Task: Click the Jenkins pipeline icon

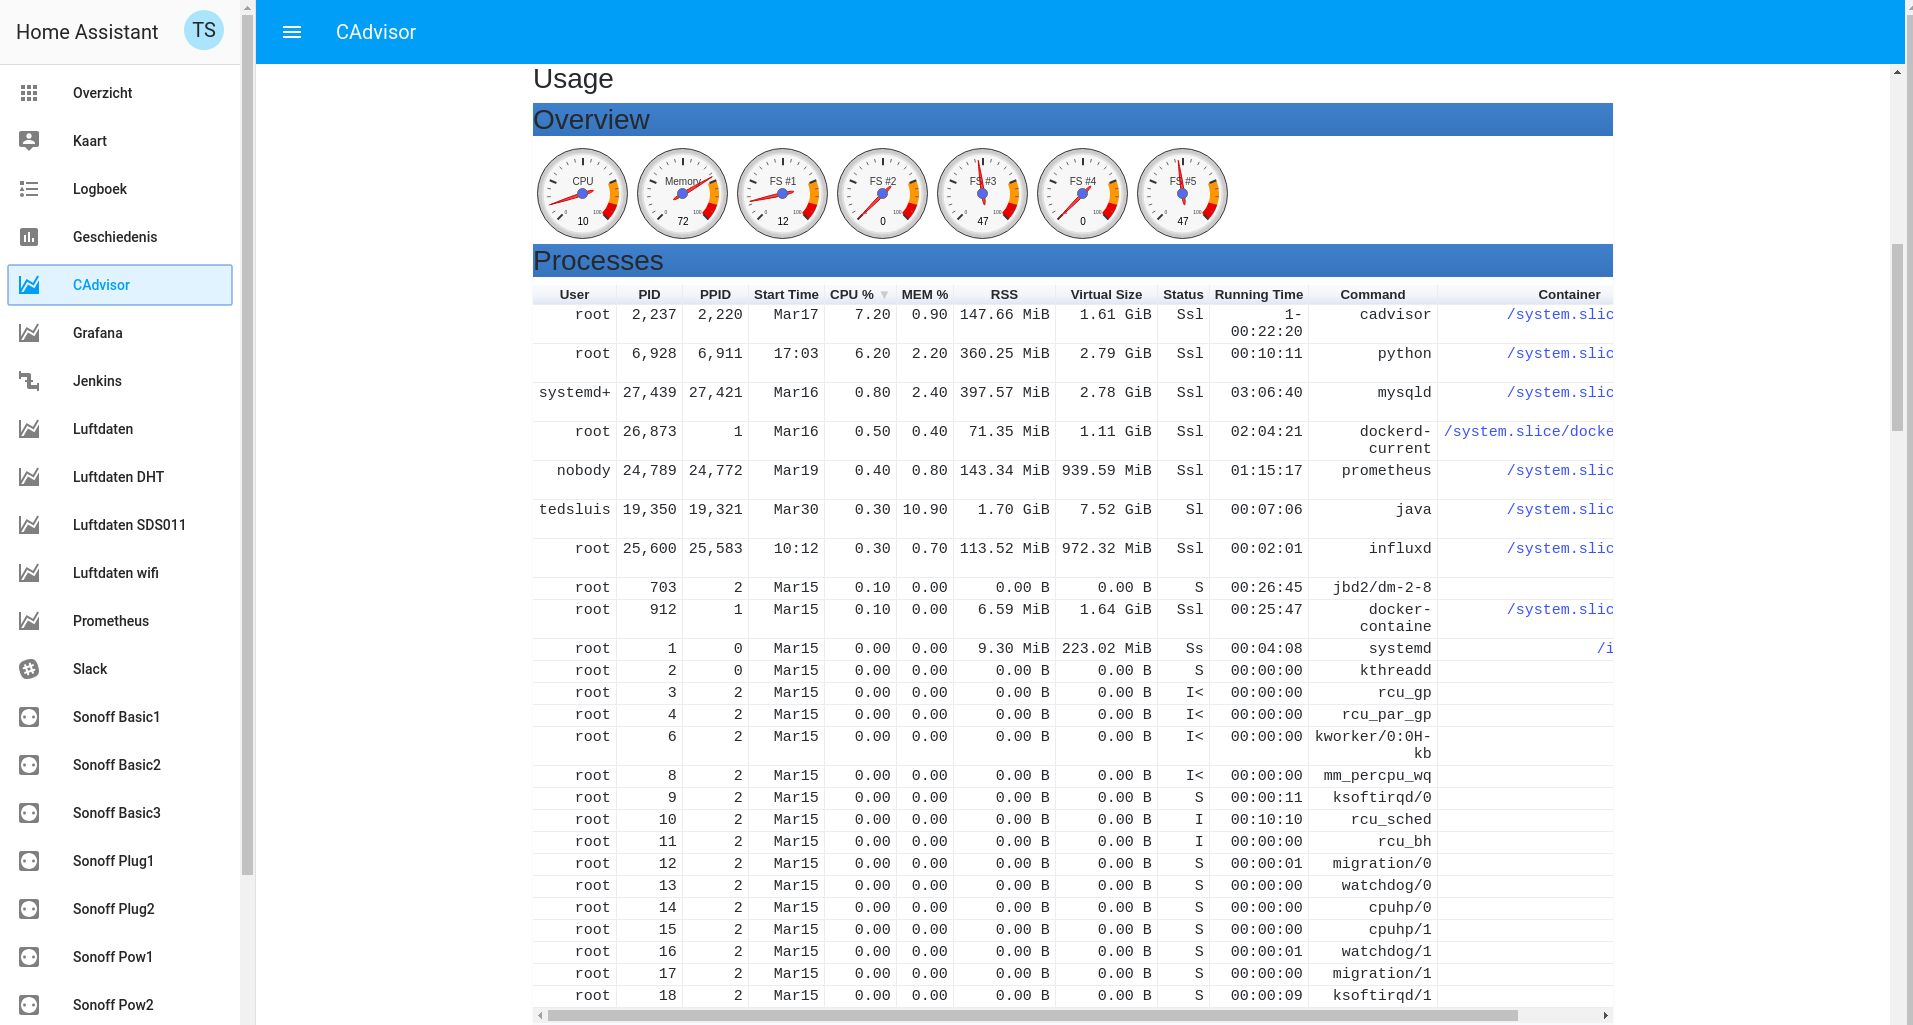Action: coord(29,381)
